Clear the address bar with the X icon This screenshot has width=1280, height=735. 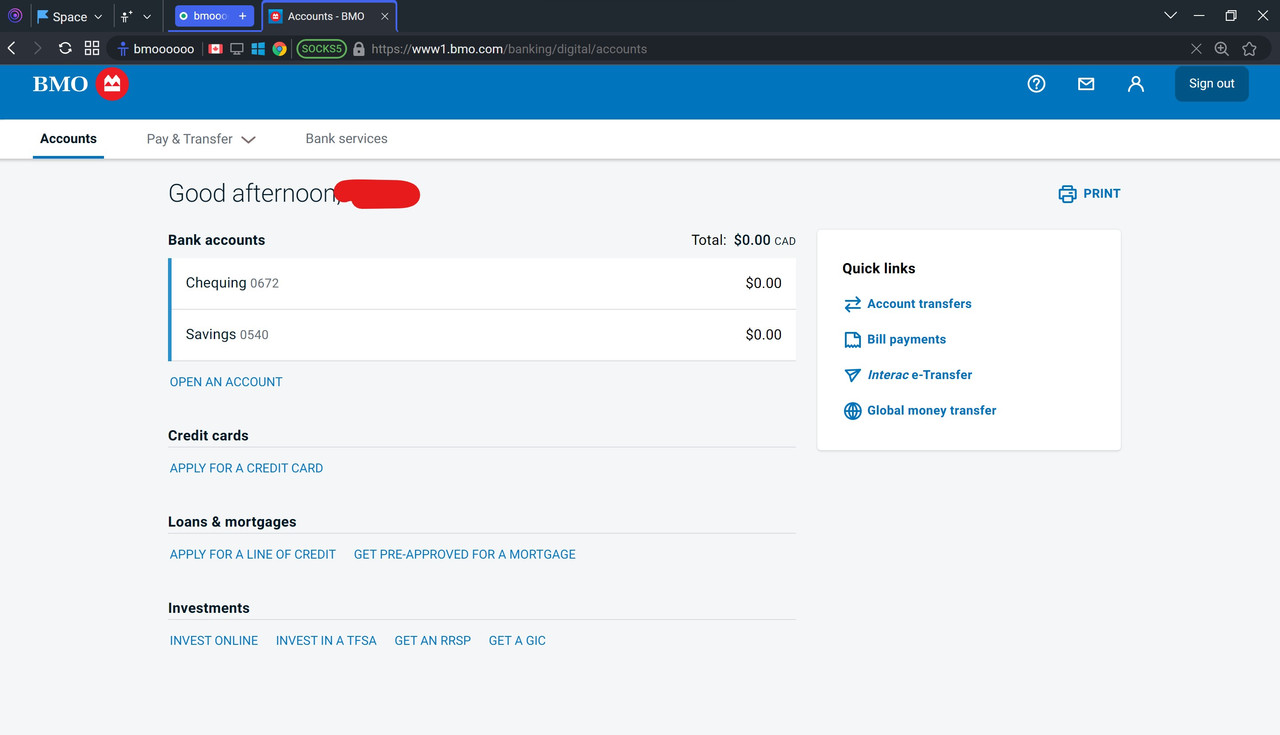1196,48
